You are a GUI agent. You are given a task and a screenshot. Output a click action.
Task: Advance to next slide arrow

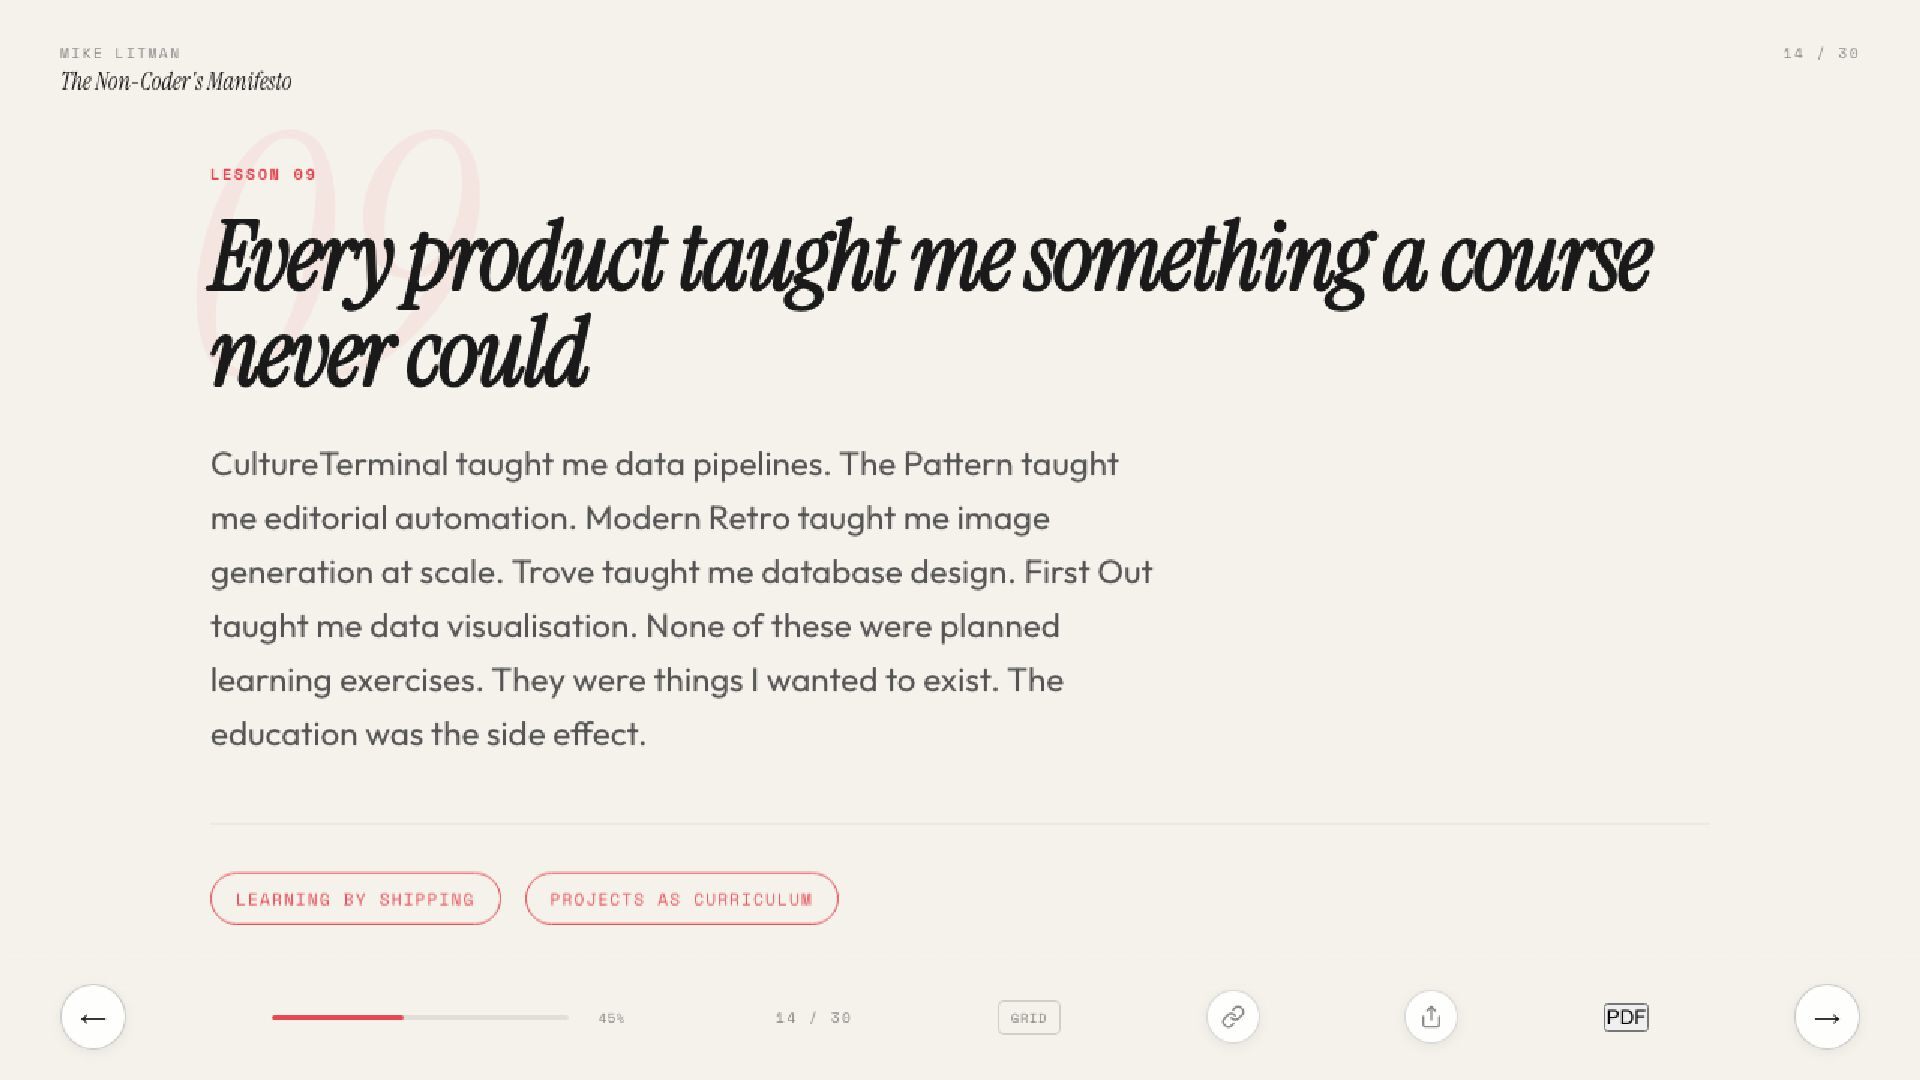[x=1827, y=1017]
